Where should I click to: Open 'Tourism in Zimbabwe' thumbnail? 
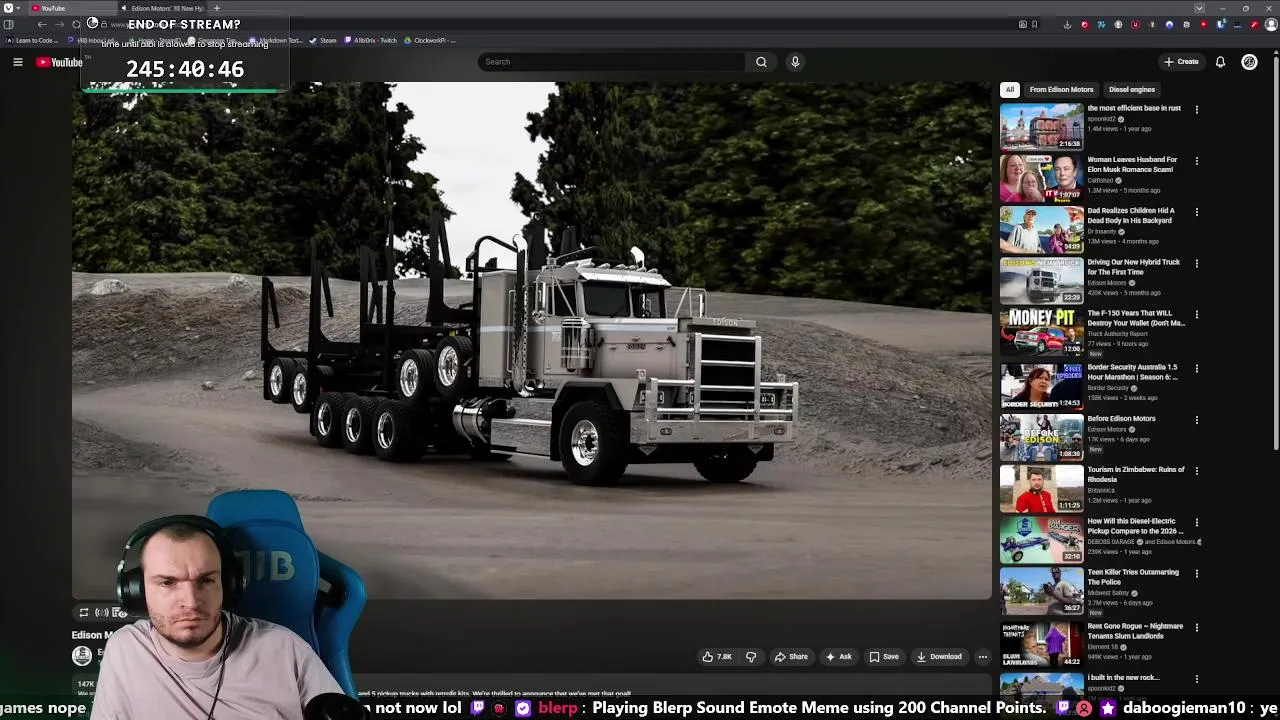[1041, 488]
